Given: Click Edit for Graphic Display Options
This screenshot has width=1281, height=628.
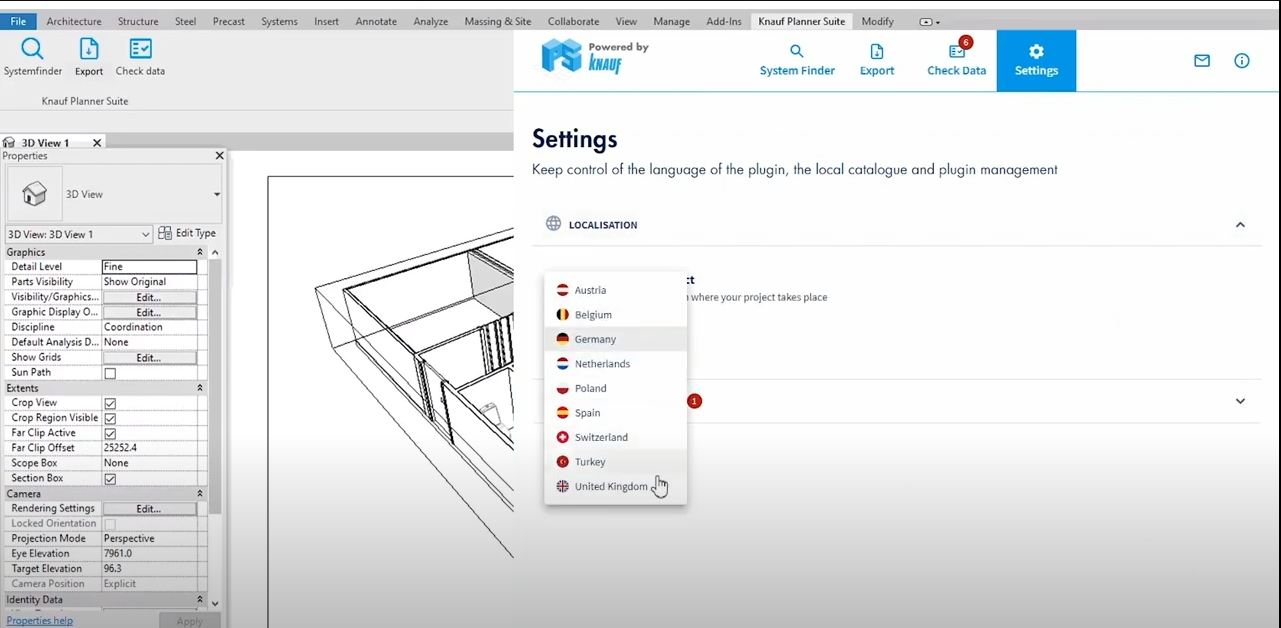Looking at the screenshot, I should (x=149, y=312).
